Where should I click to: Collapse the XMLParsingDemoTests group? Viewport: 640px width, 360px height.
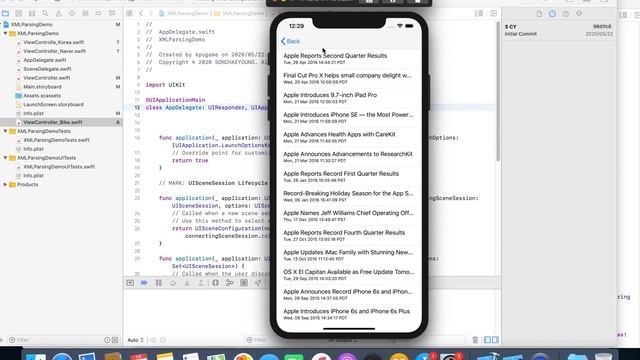tap(5, 131)
